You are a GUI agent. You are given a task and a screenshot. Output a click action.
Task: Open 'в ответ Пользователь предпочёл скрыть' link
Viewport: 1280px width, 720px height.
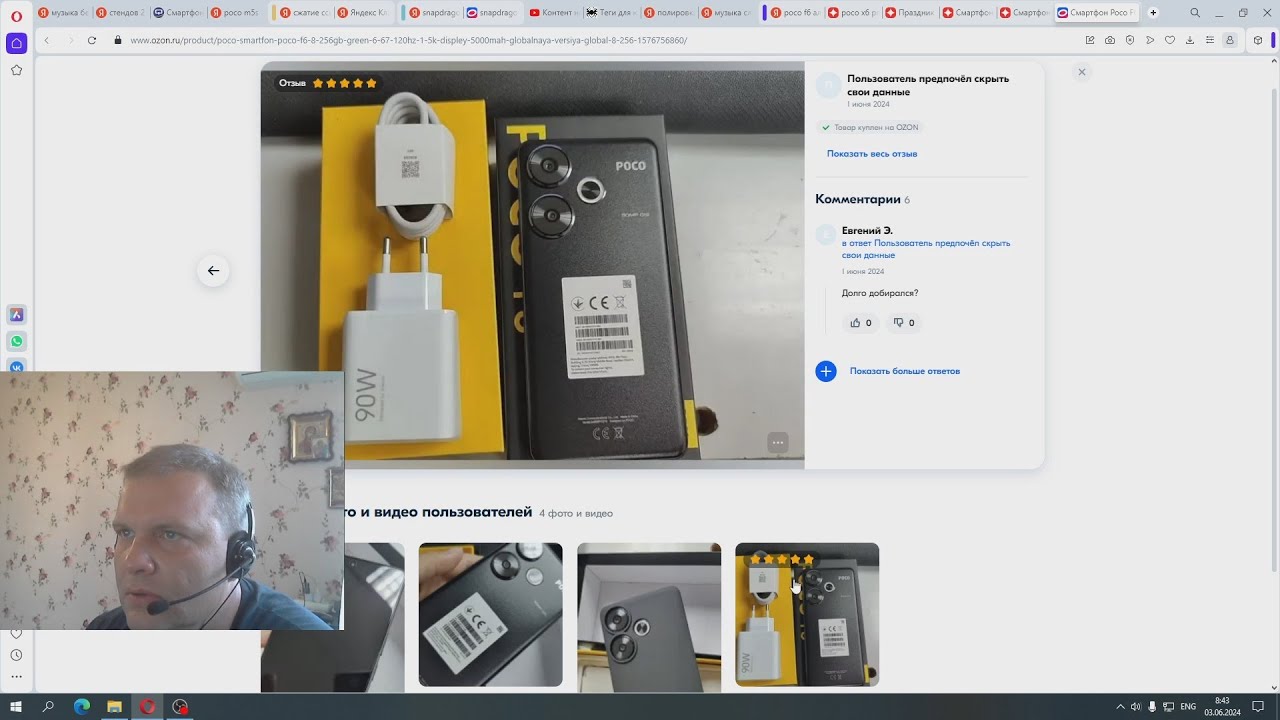tap(926, 249)
